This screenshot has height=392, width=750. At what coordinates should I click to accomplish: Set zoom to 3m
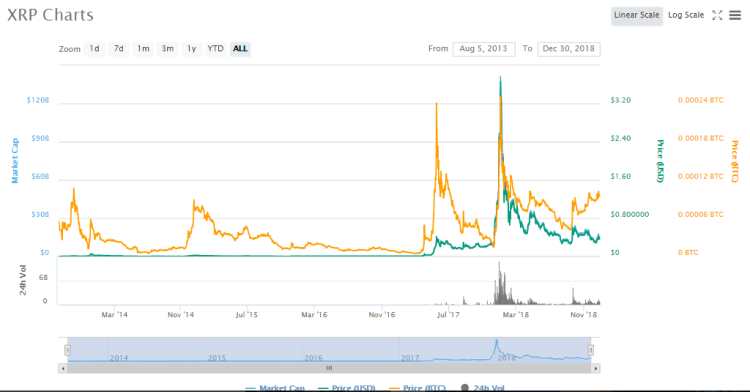click(x=167, y=49)
